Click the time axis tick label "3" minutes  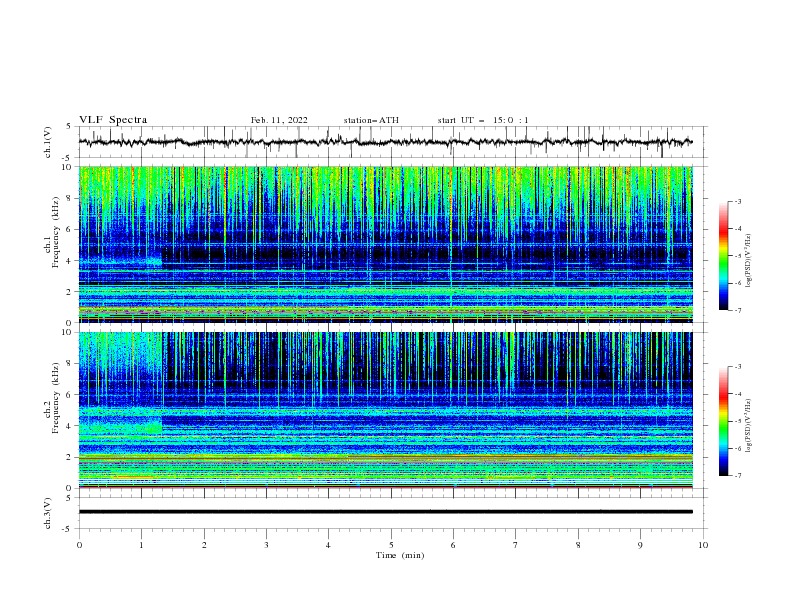pos(266,545)
